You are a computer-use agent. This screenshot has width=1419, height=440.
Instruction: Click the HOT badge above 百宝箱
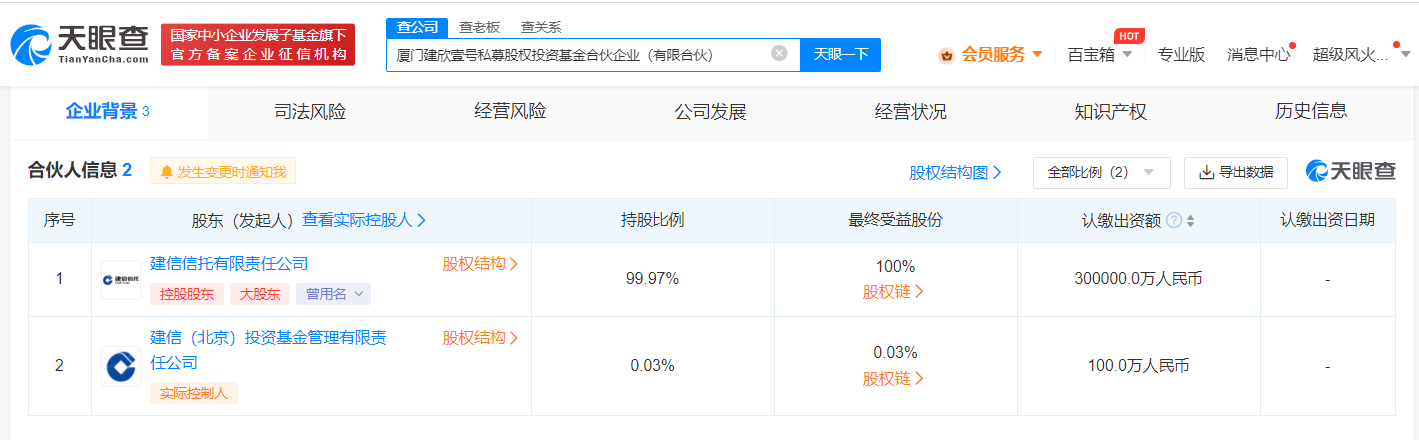pyautogui.click(x=1129, y=36)
